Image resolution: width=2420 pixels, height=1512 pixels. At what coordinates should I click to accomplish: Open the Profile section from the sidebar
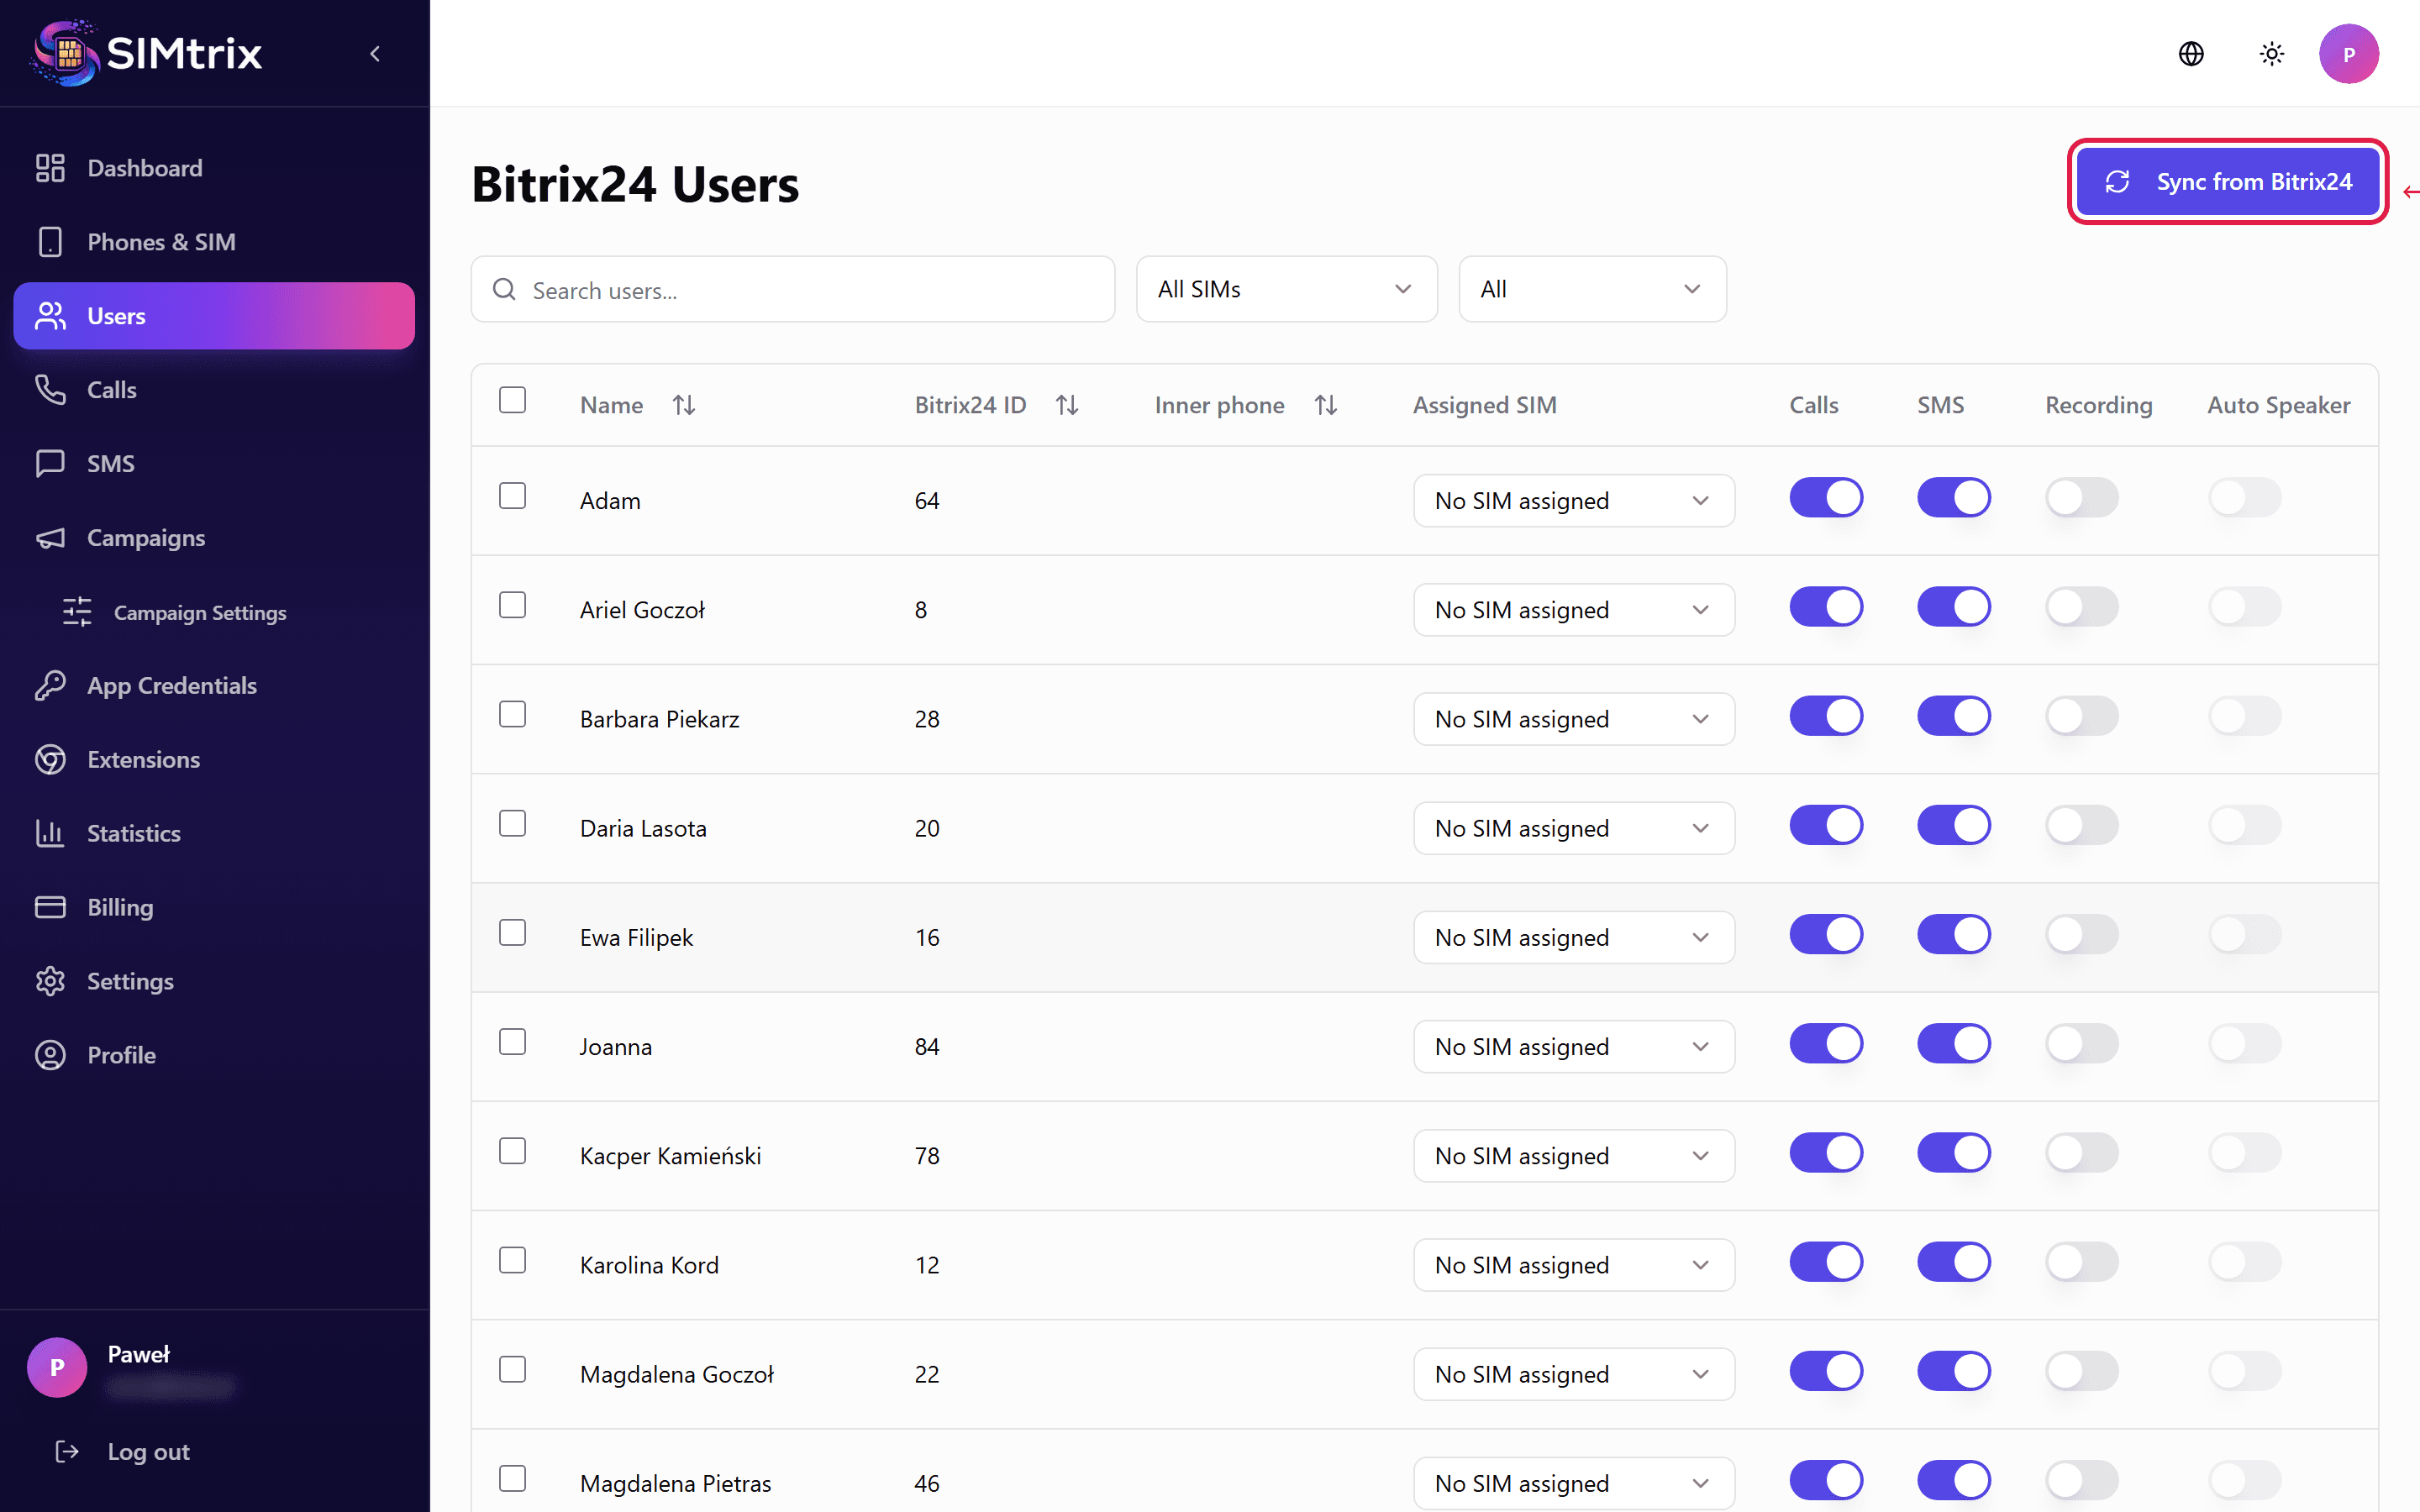click(121, 1054)
